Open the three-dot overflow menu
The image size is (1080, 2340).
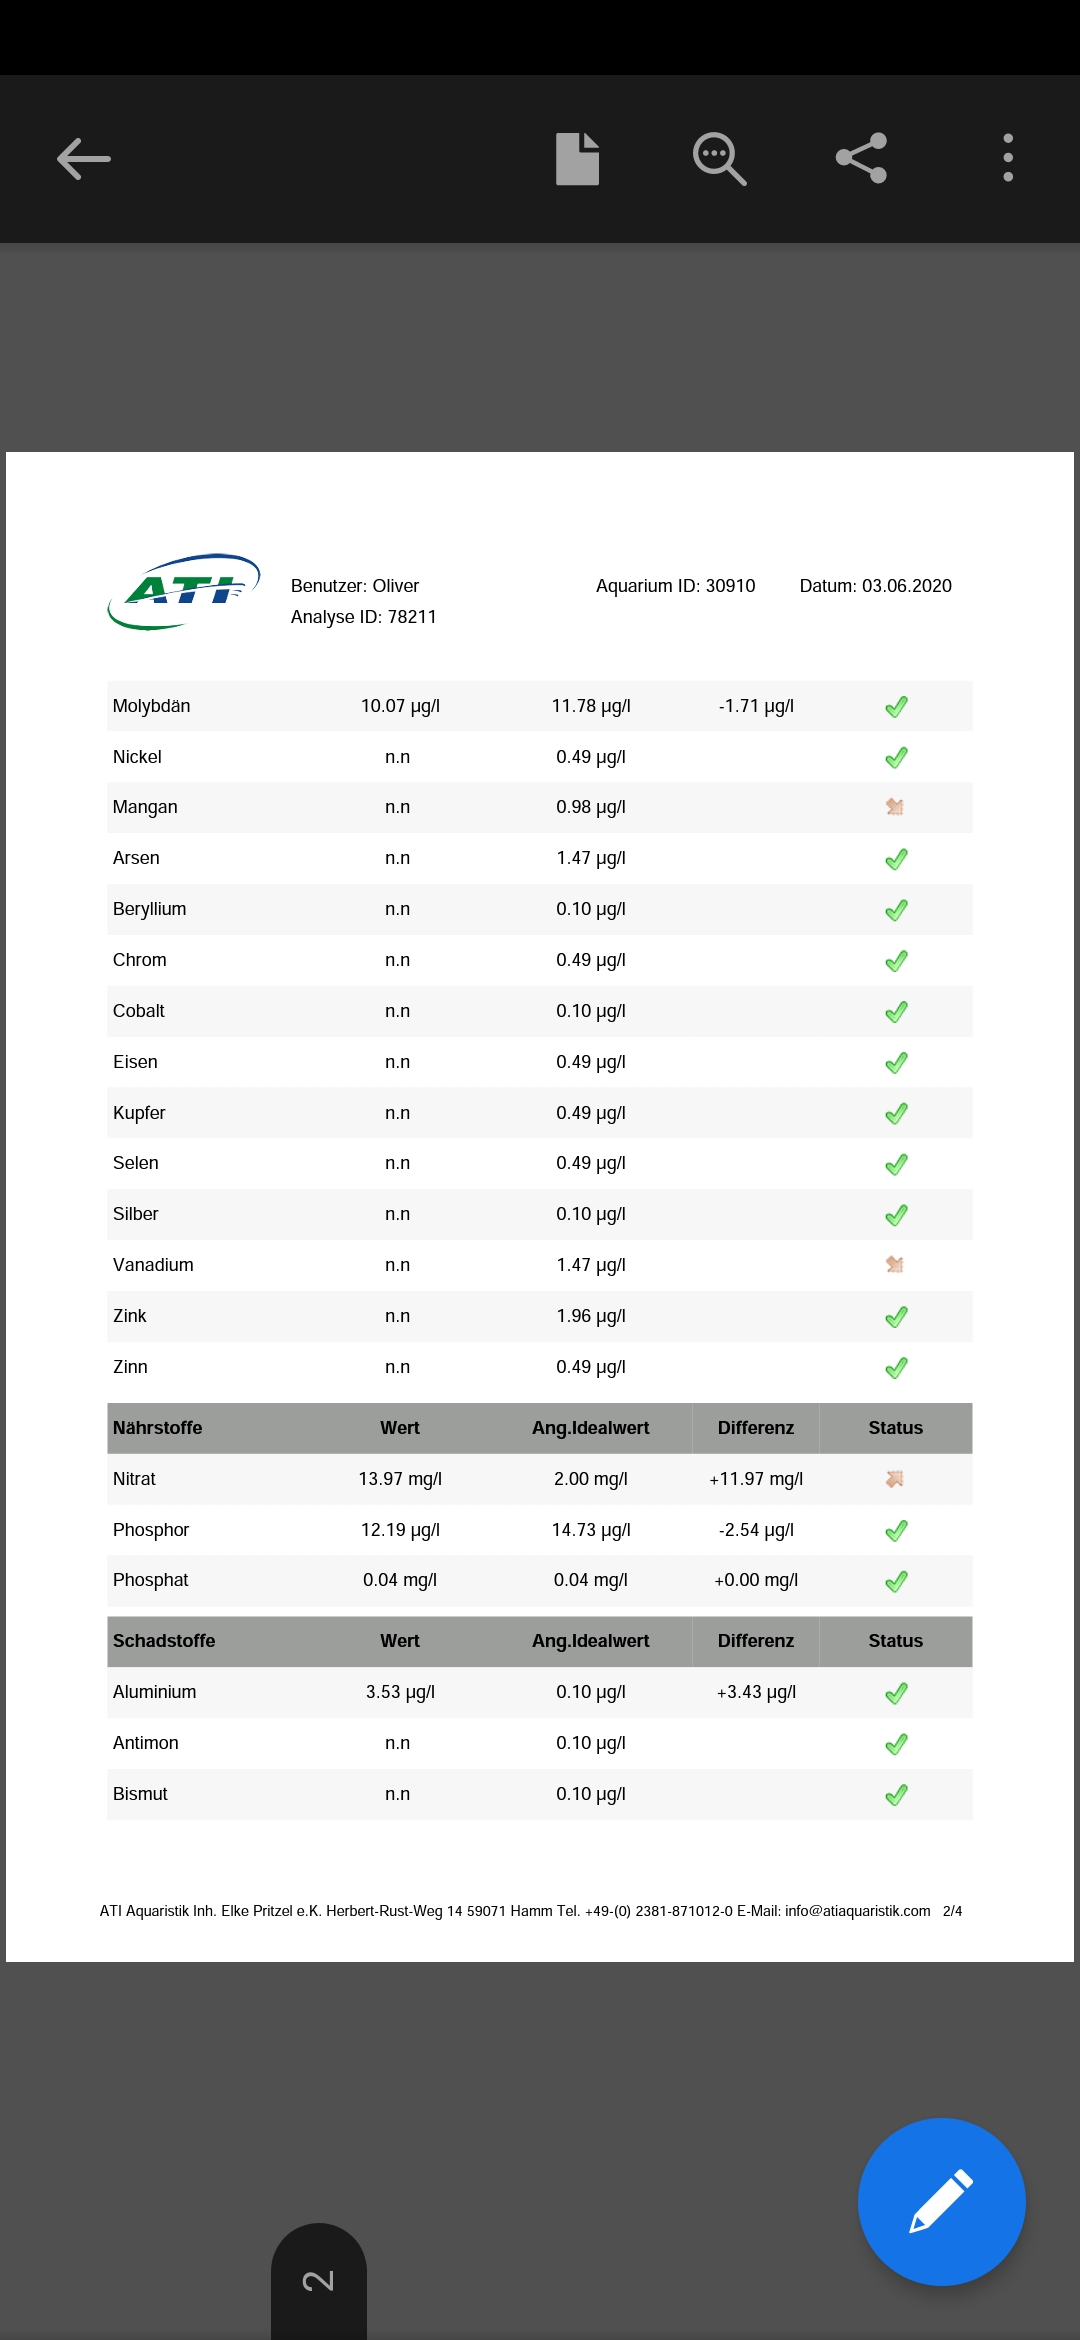tap(1007, 159)
